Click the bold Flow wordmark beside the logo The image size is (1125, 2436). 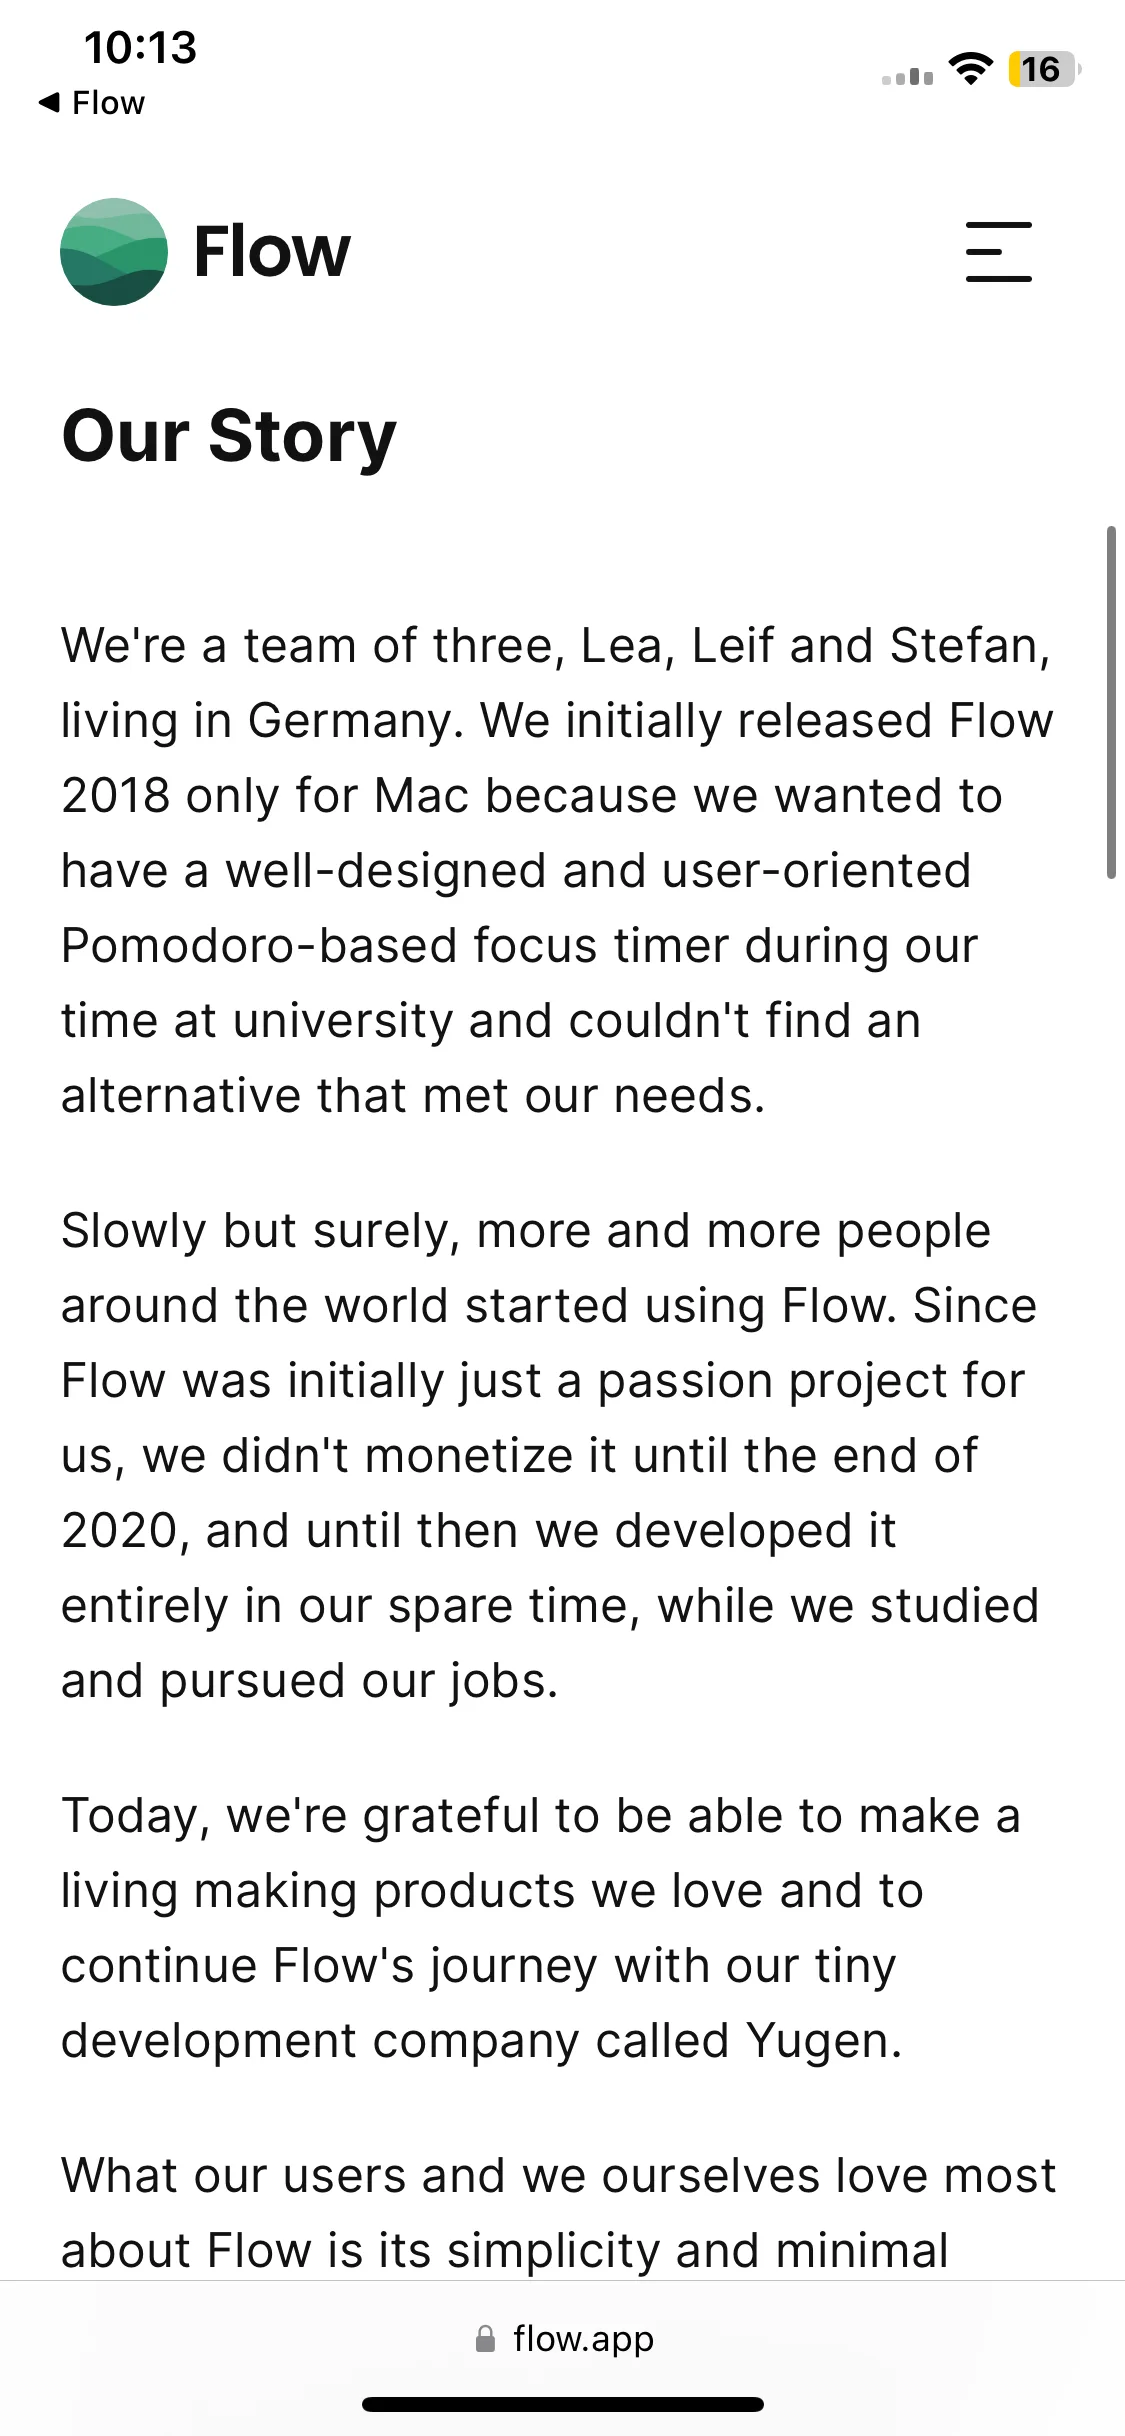pos(271,251)
